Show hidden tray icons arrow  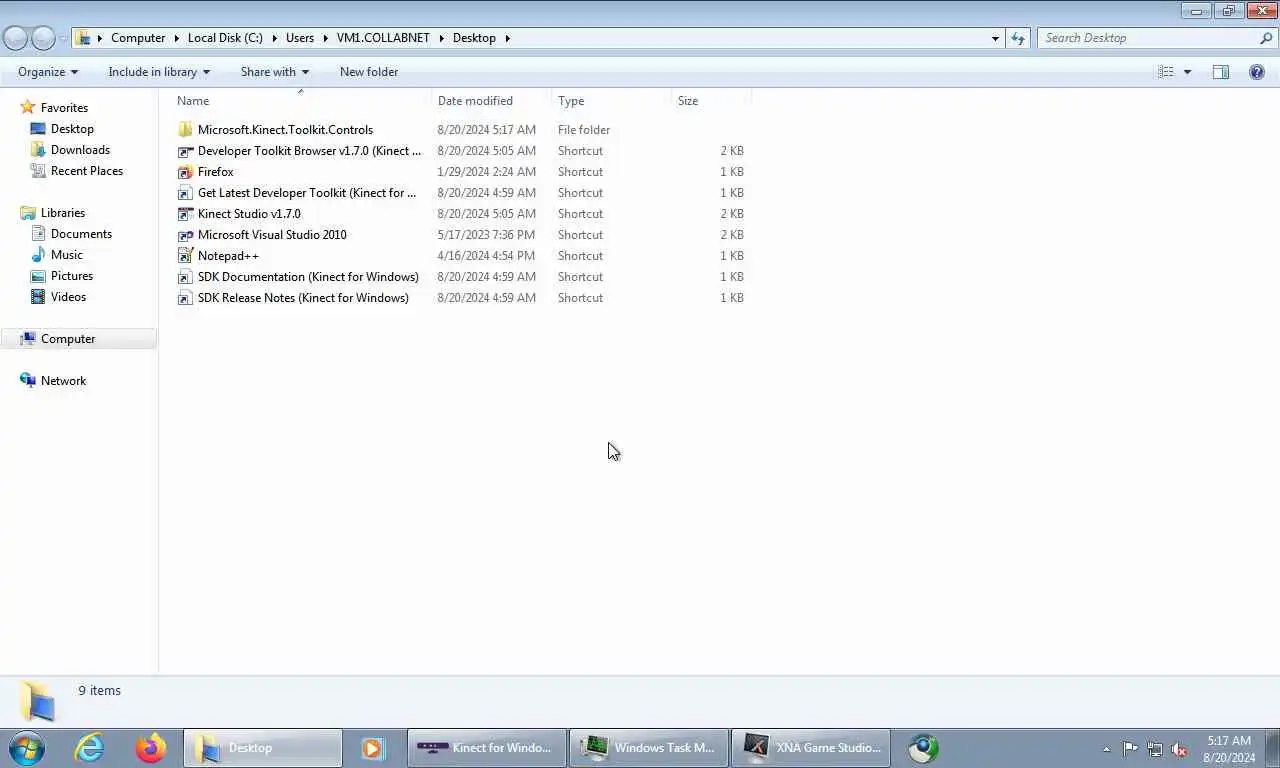(x=1106, y=749)
